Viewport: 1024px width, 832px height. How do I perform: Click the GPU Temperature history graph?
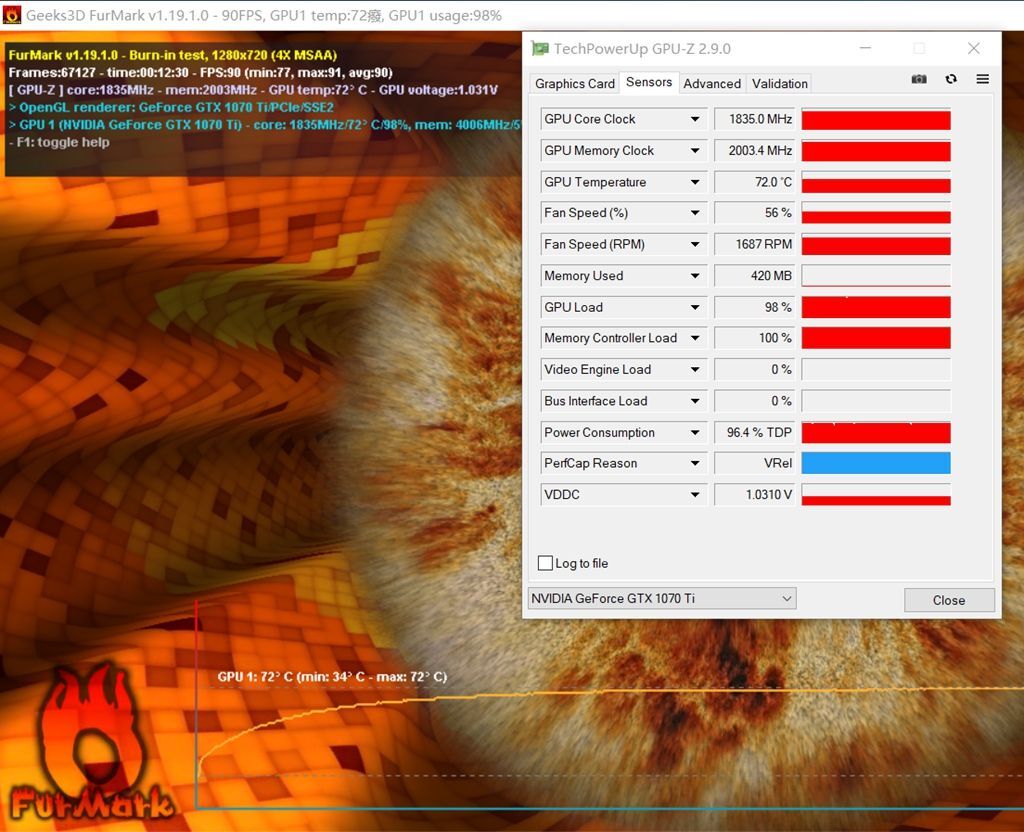click(x=876, y=182)
